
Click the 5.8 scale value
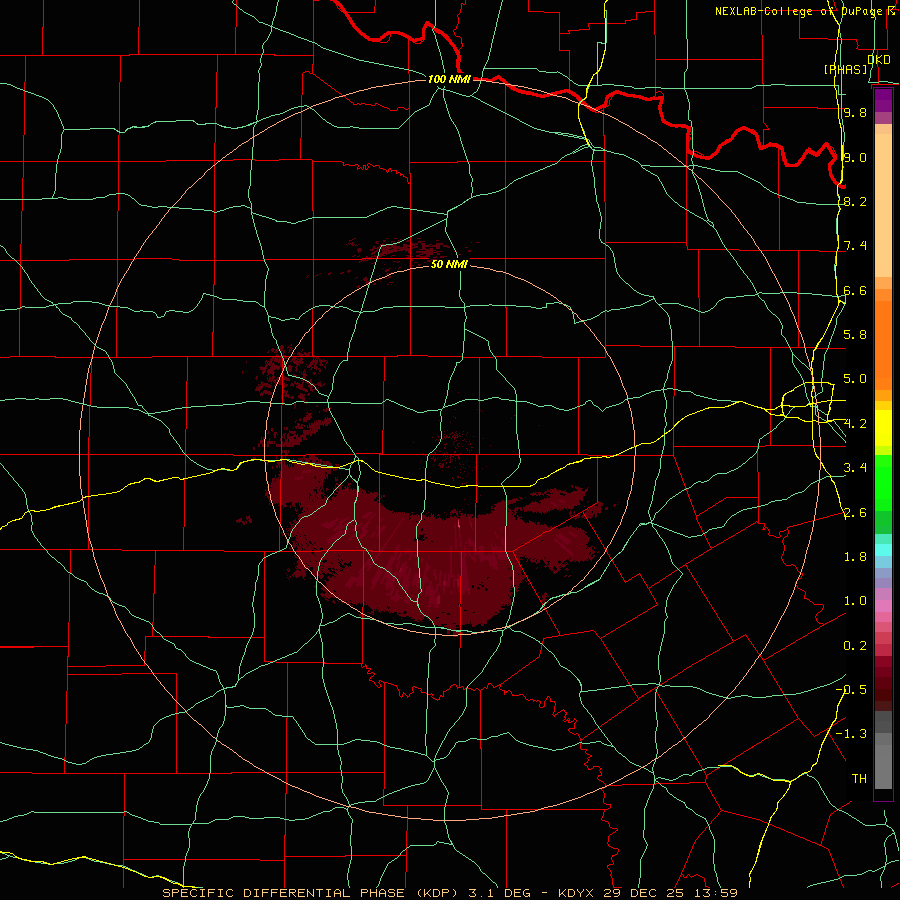(x=855, y=334)
